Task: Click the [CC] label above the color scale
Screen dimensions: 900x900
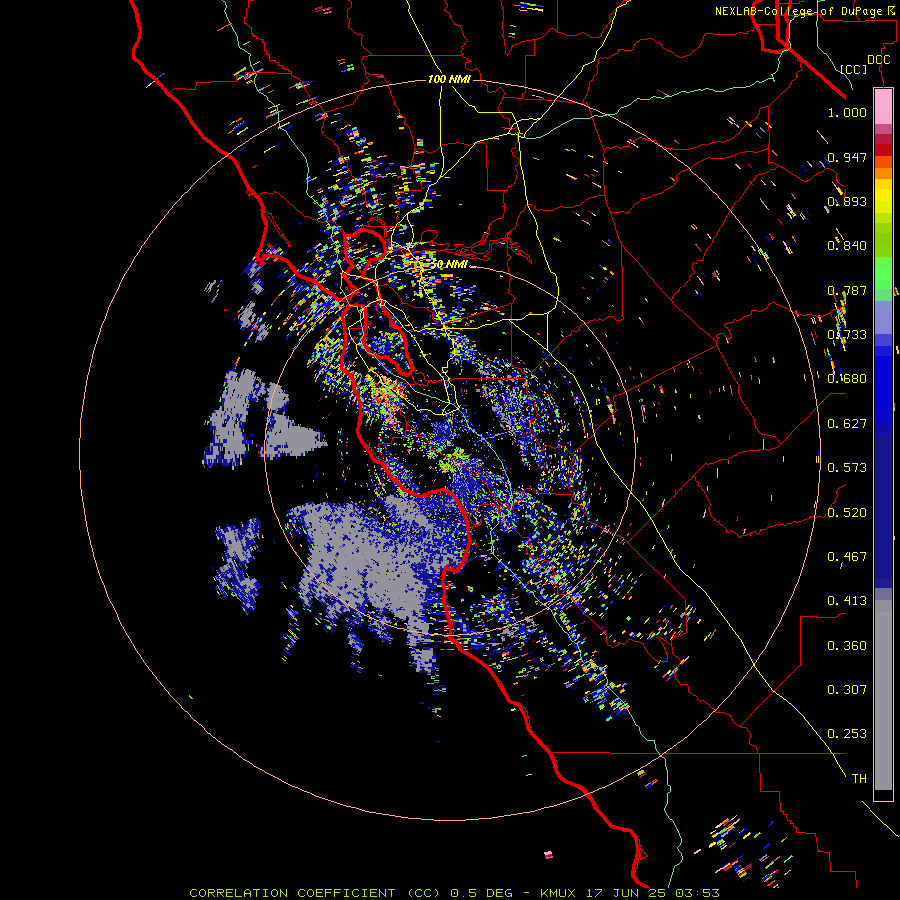Action: click(854, 69)
